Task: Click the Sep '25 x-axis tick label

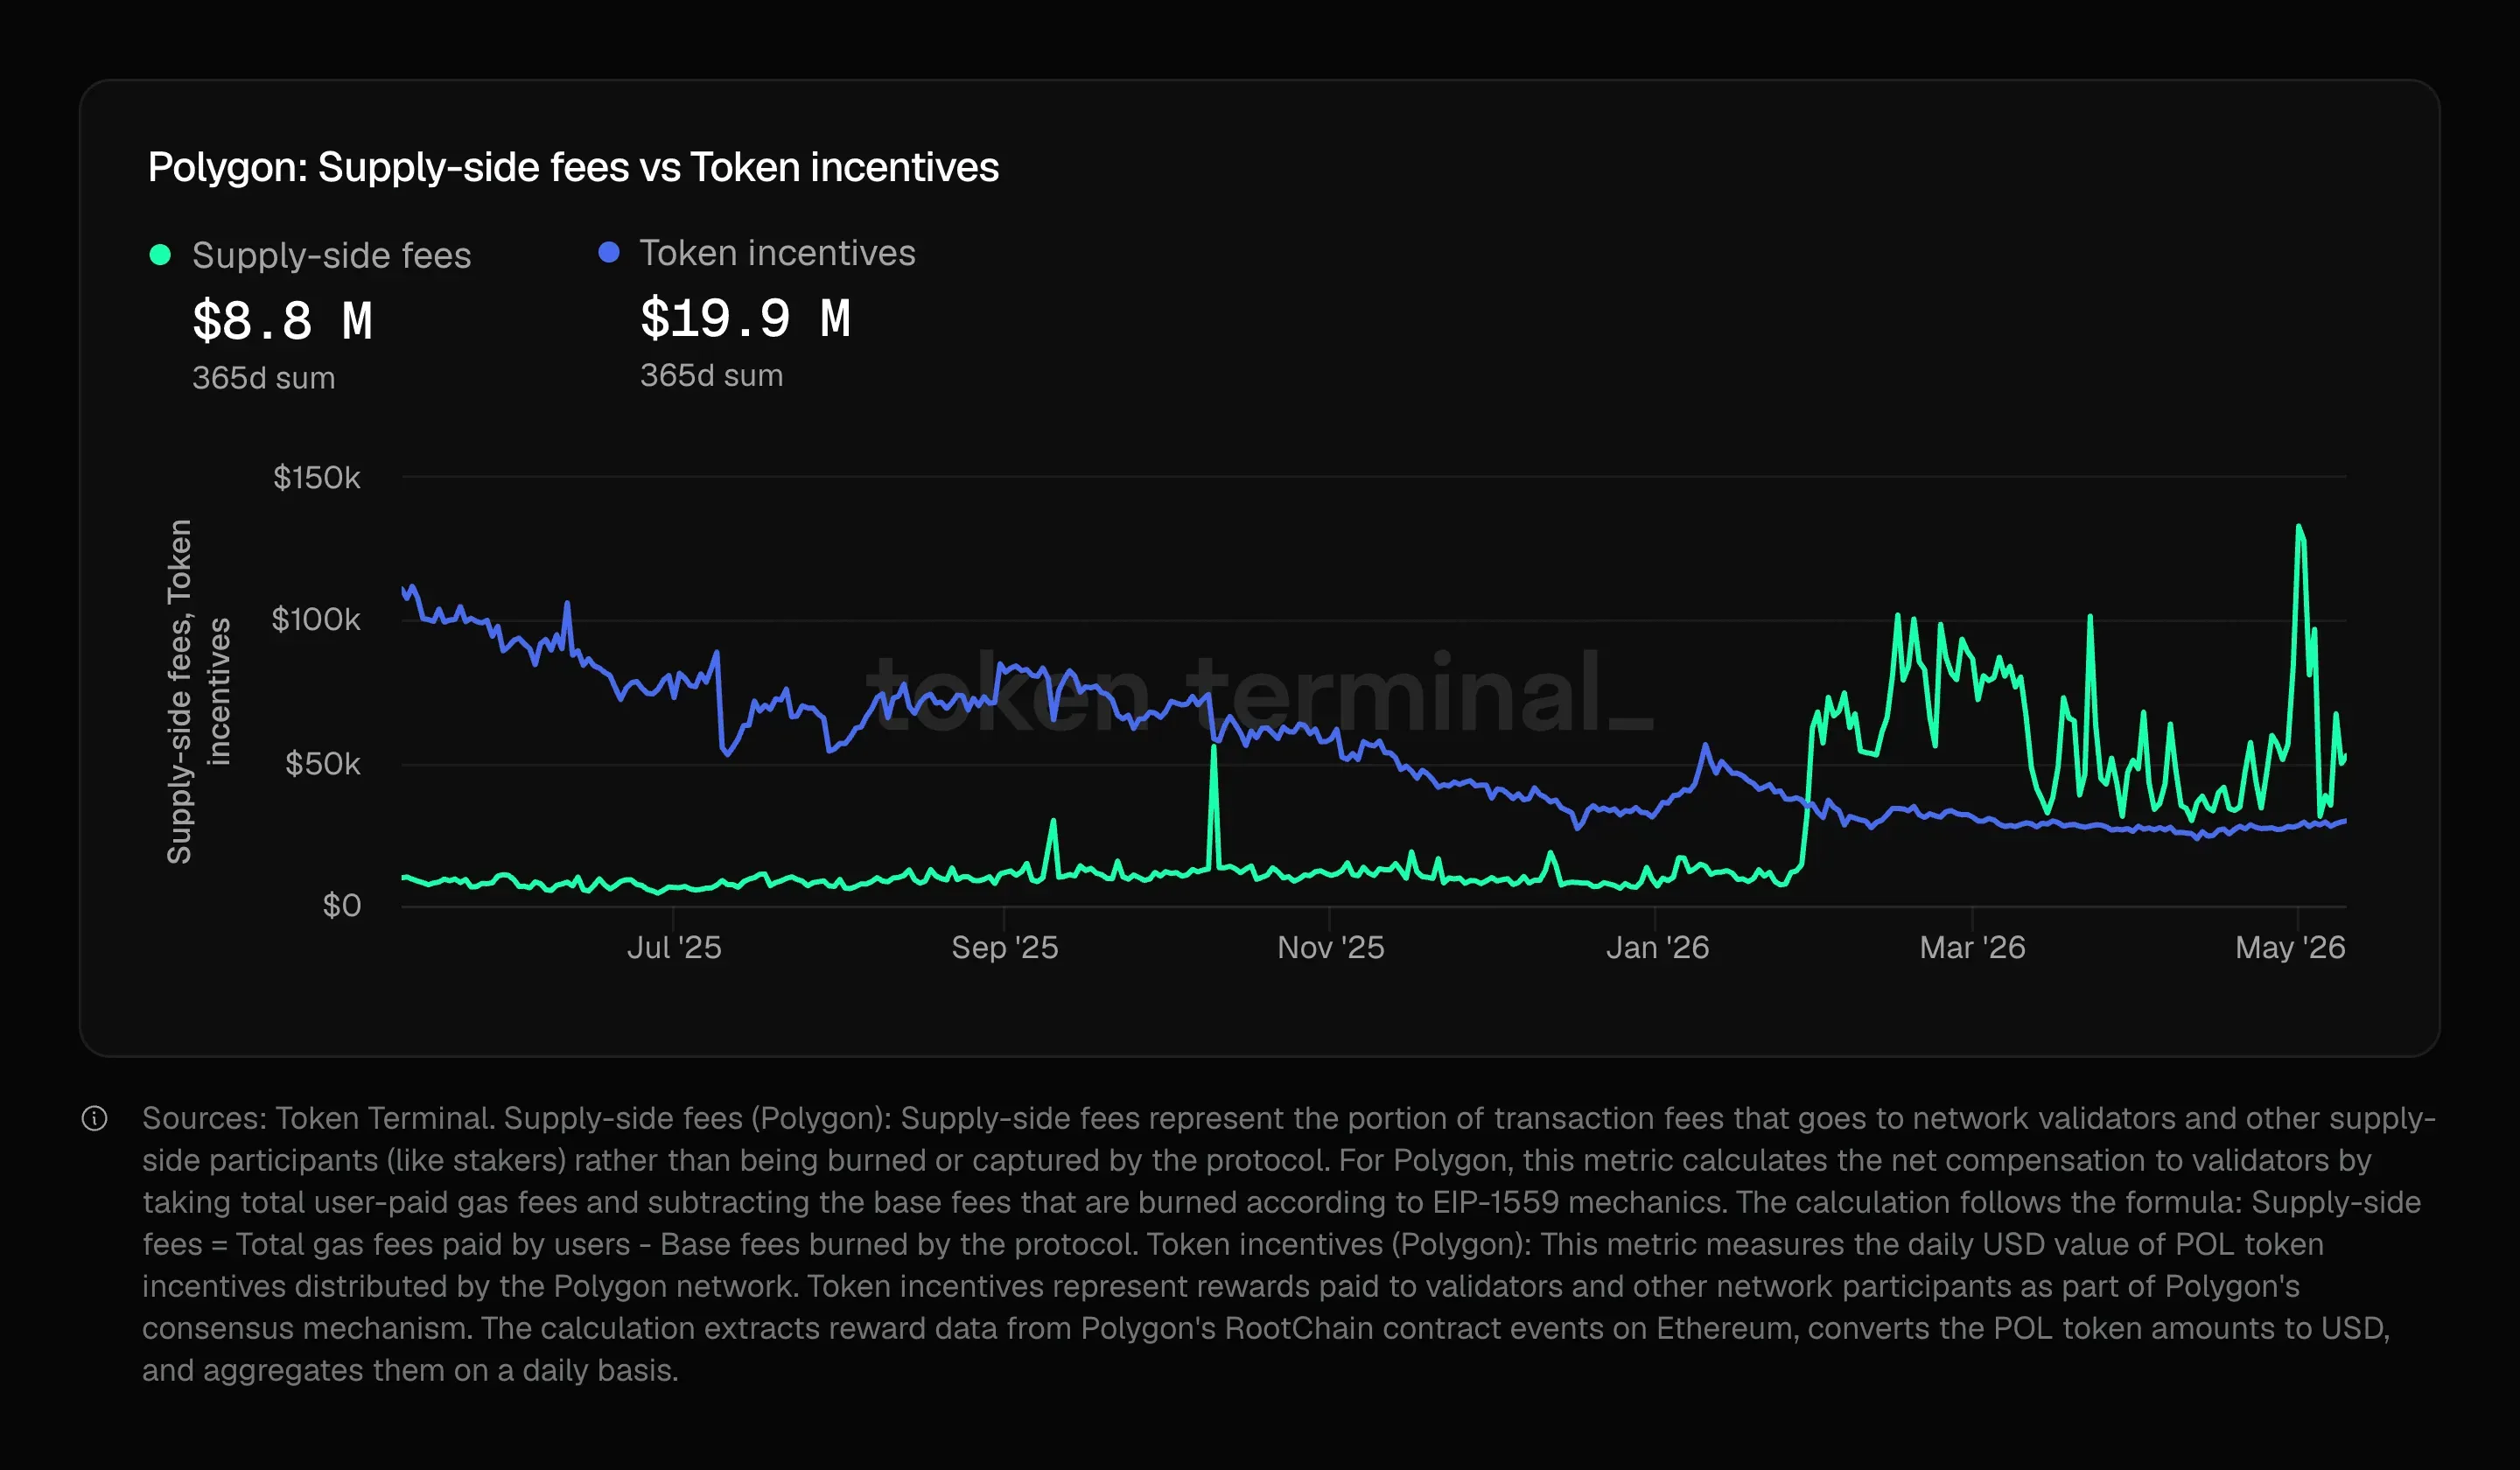Action: point(1004,947)
